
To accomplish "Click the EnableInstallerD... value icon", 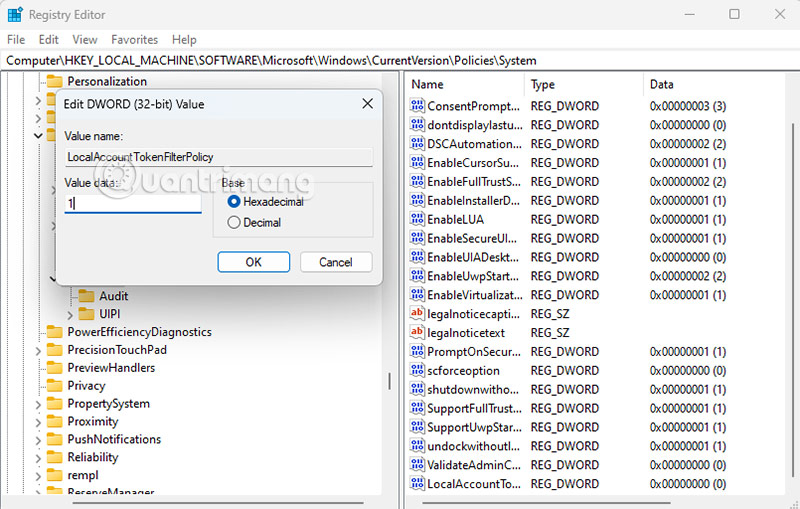I will tap(417, 200).
